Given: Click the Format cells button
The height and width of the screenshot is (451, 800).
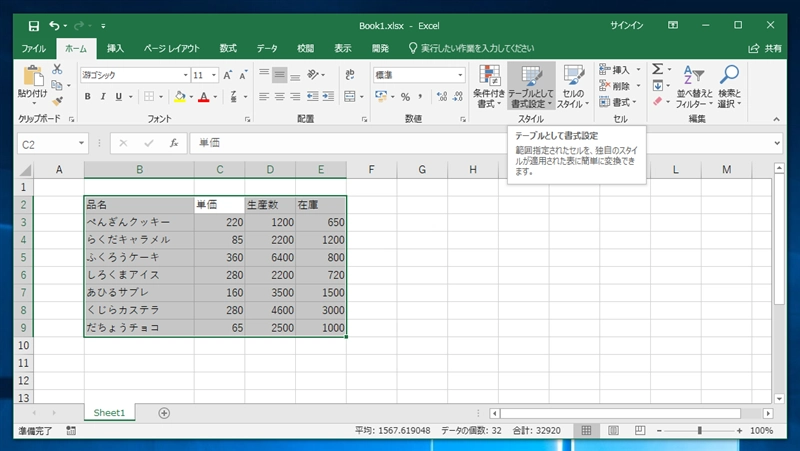Looking at the screenshot, I should (x=619, y=102).
